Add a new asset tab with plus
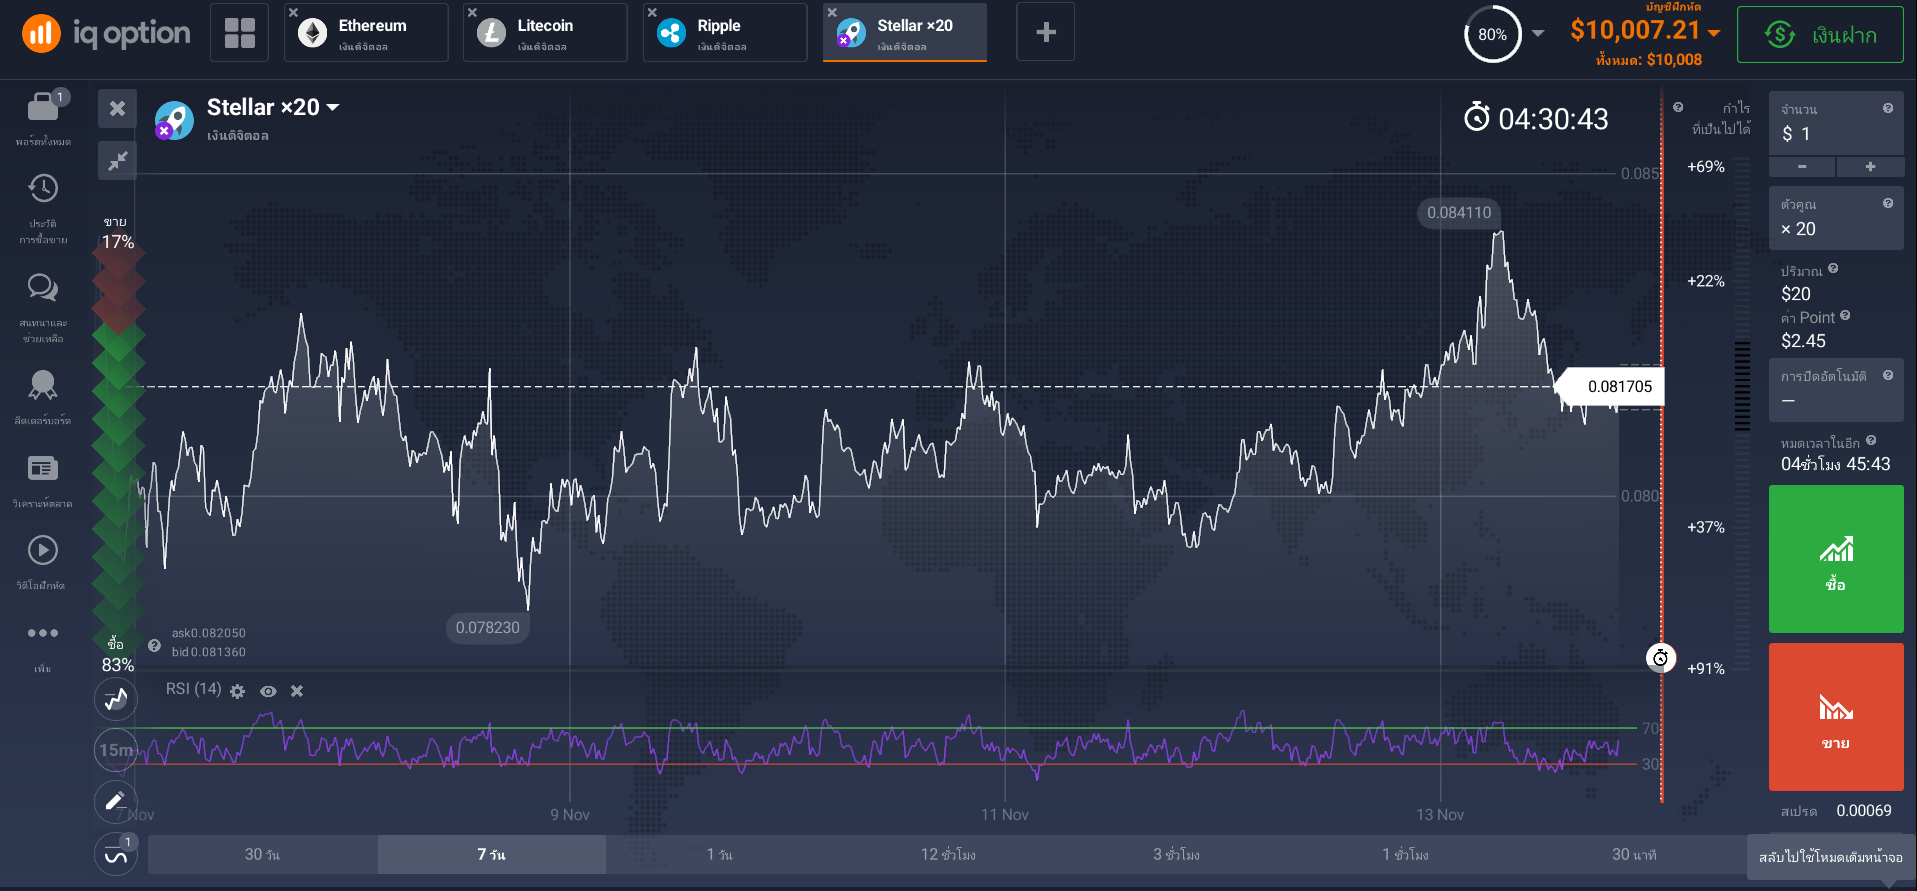1917x891 pixels. click(x=1046, y=33)
